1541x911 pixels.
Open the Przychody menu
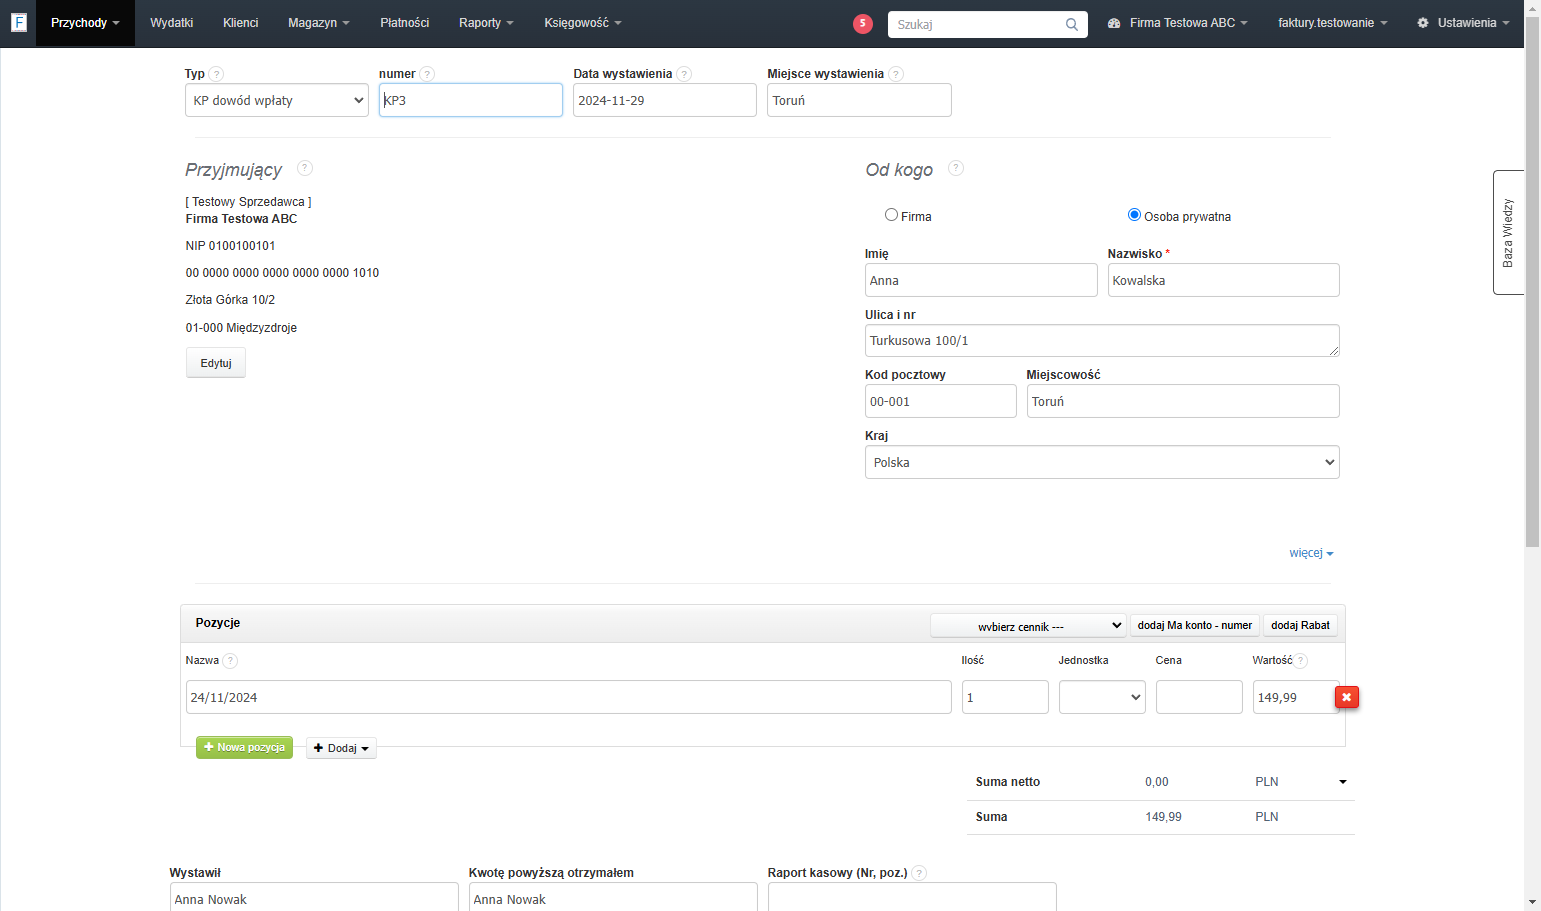(85, 23)
